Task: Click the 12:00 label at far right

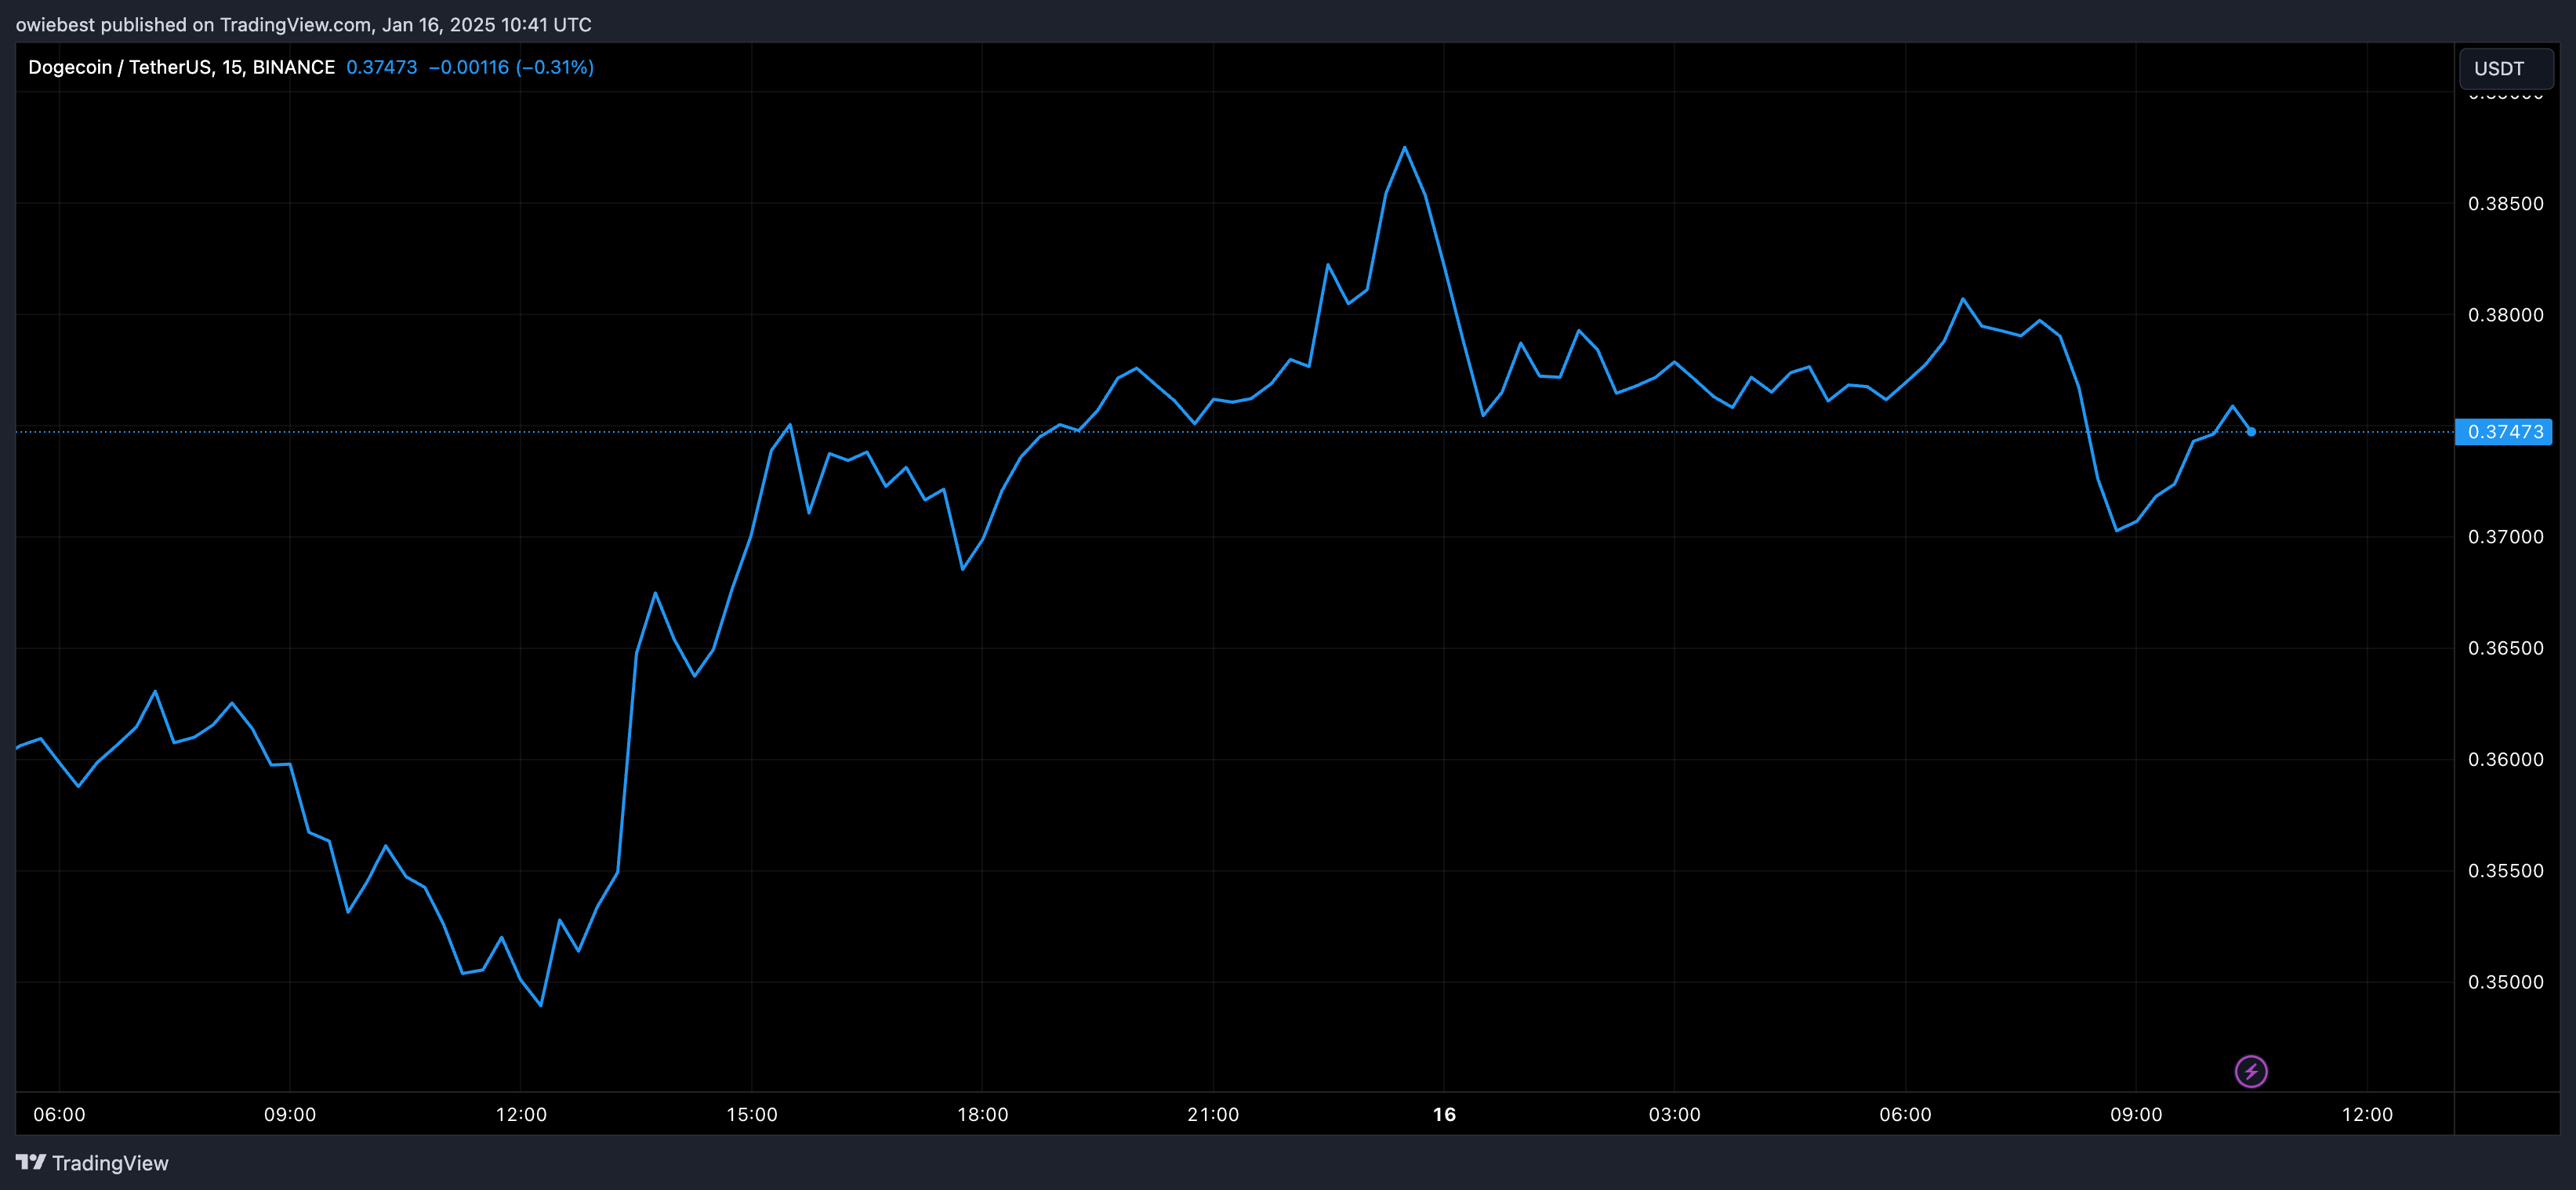Action: pos(2367,1114)
